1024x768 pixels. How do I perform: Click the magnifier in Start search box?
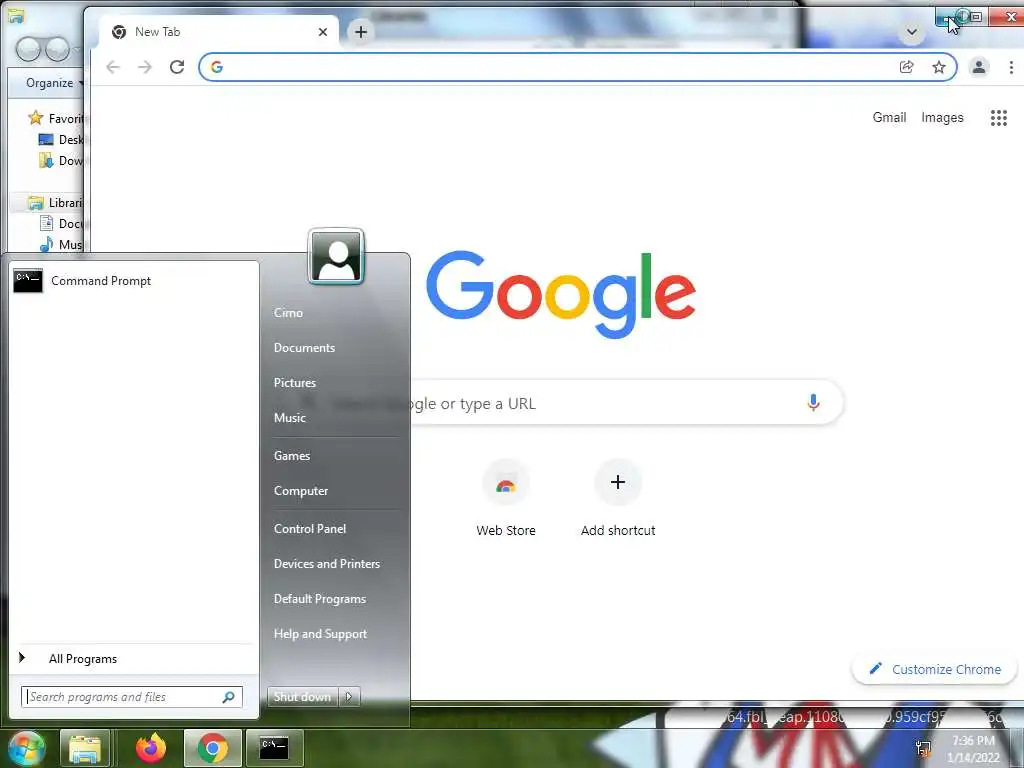[229, 697]
